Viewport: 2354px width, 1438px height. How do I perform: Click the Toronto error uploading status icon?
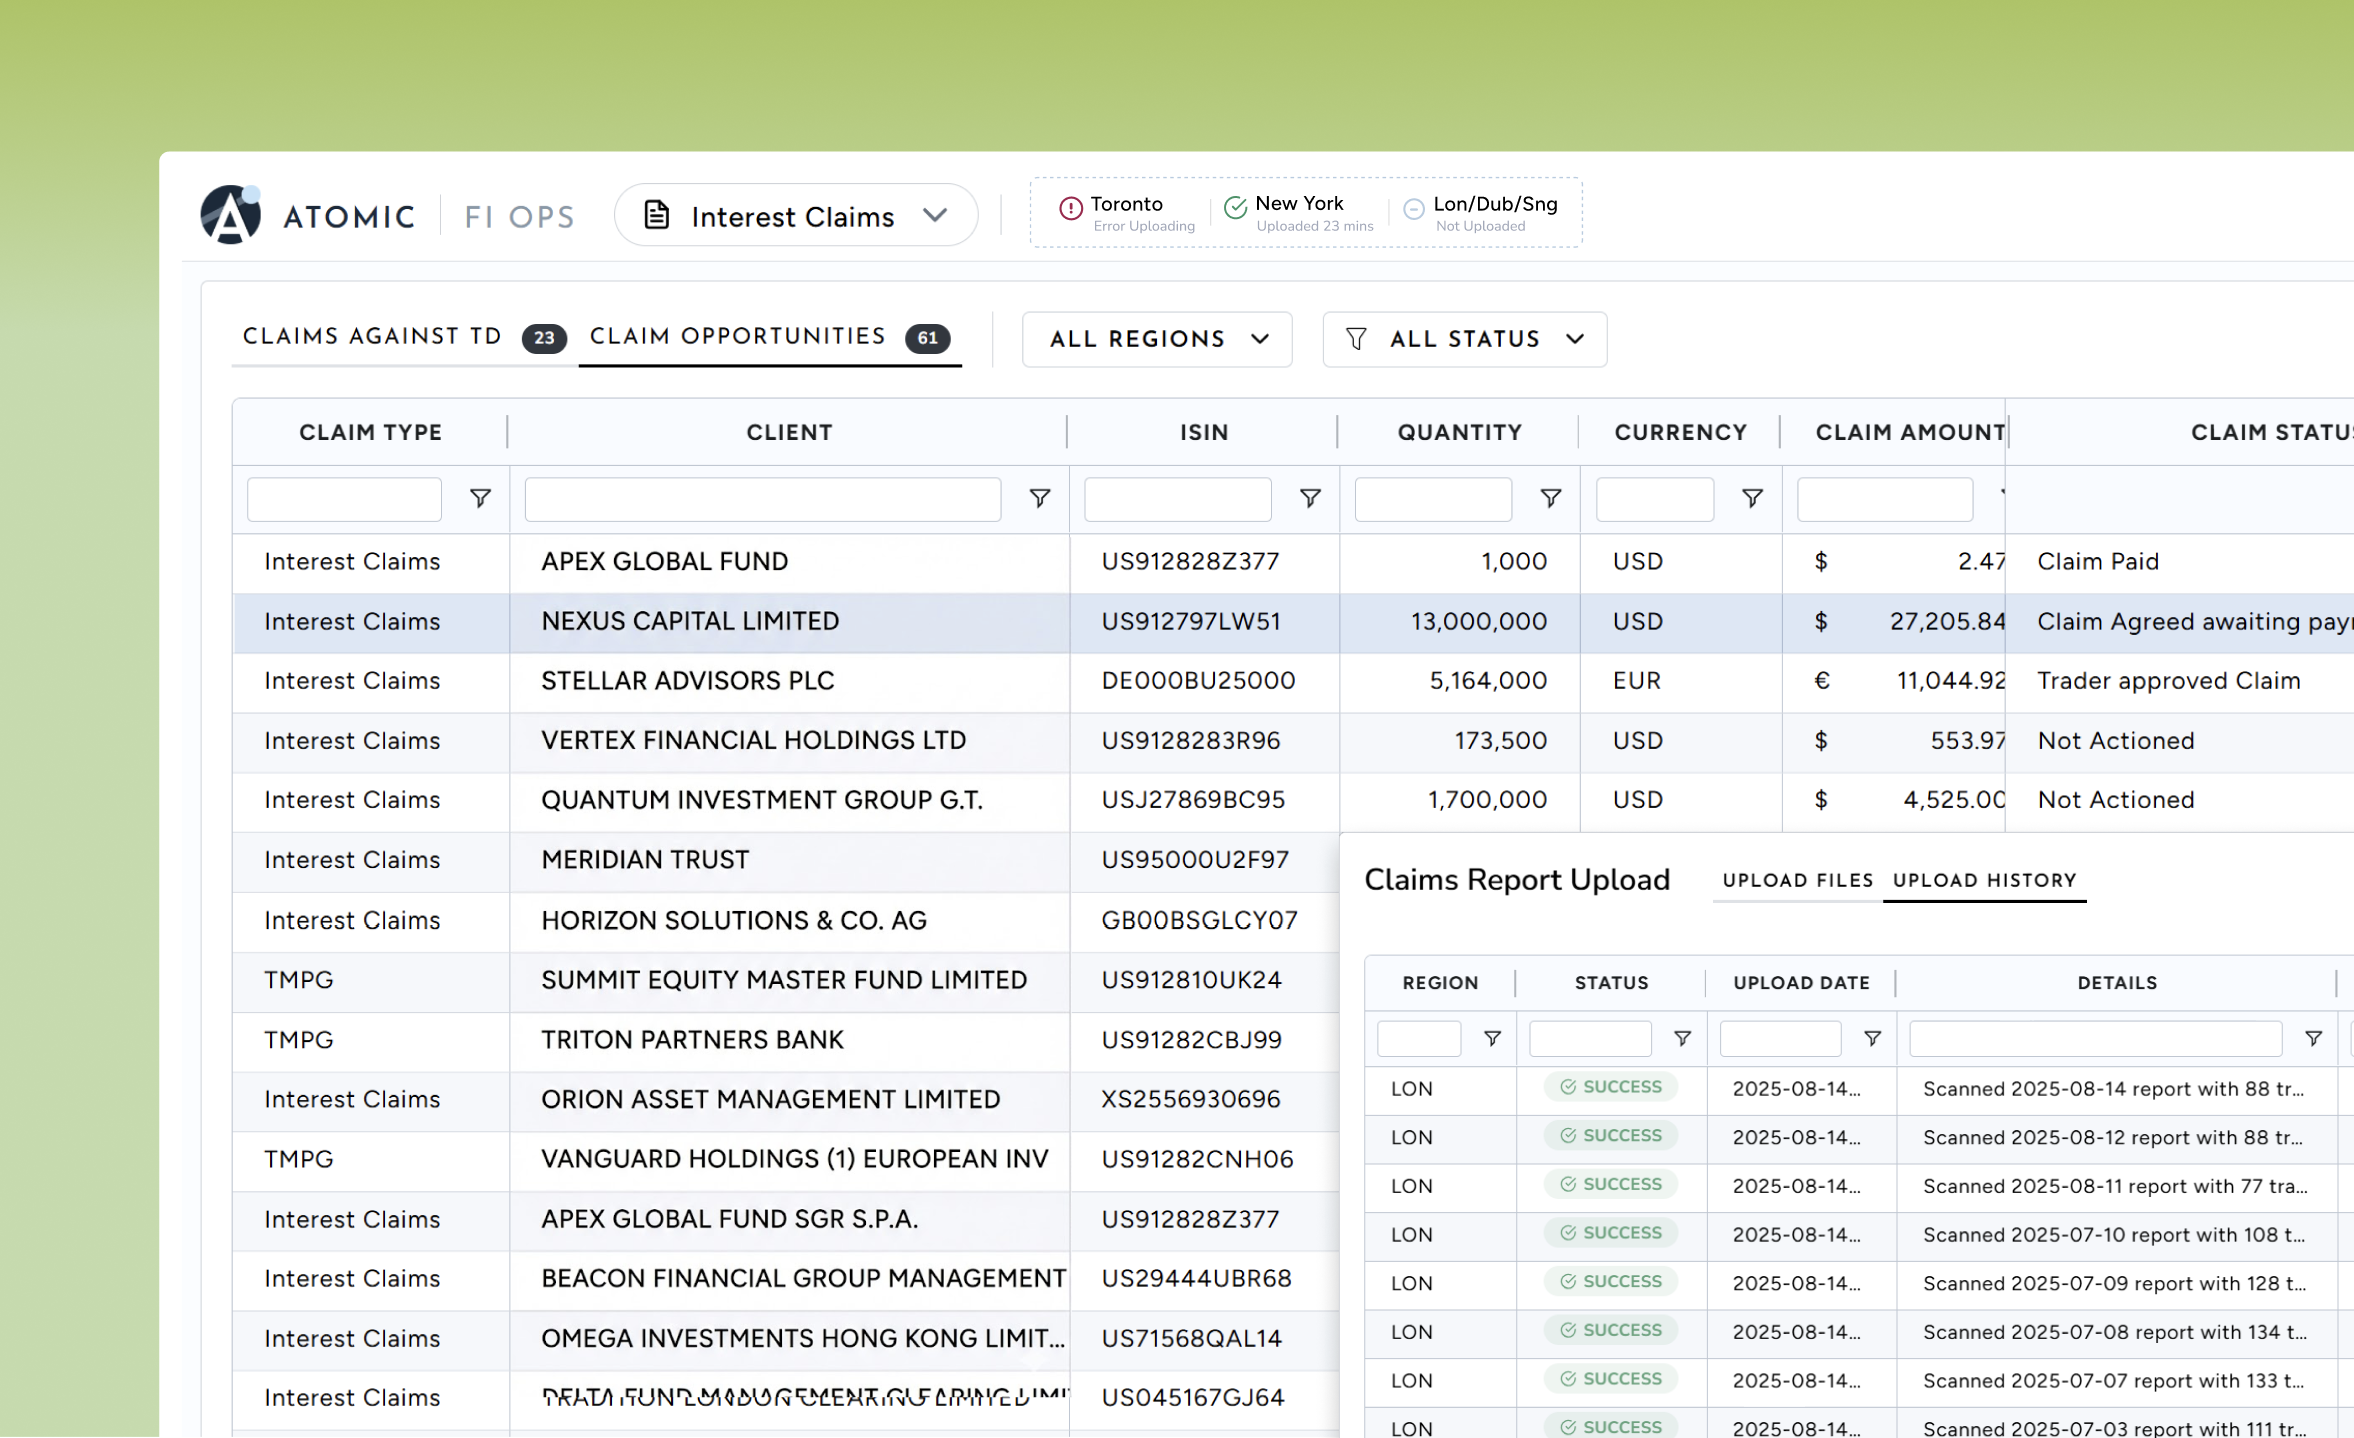(x=1070, y=208)
